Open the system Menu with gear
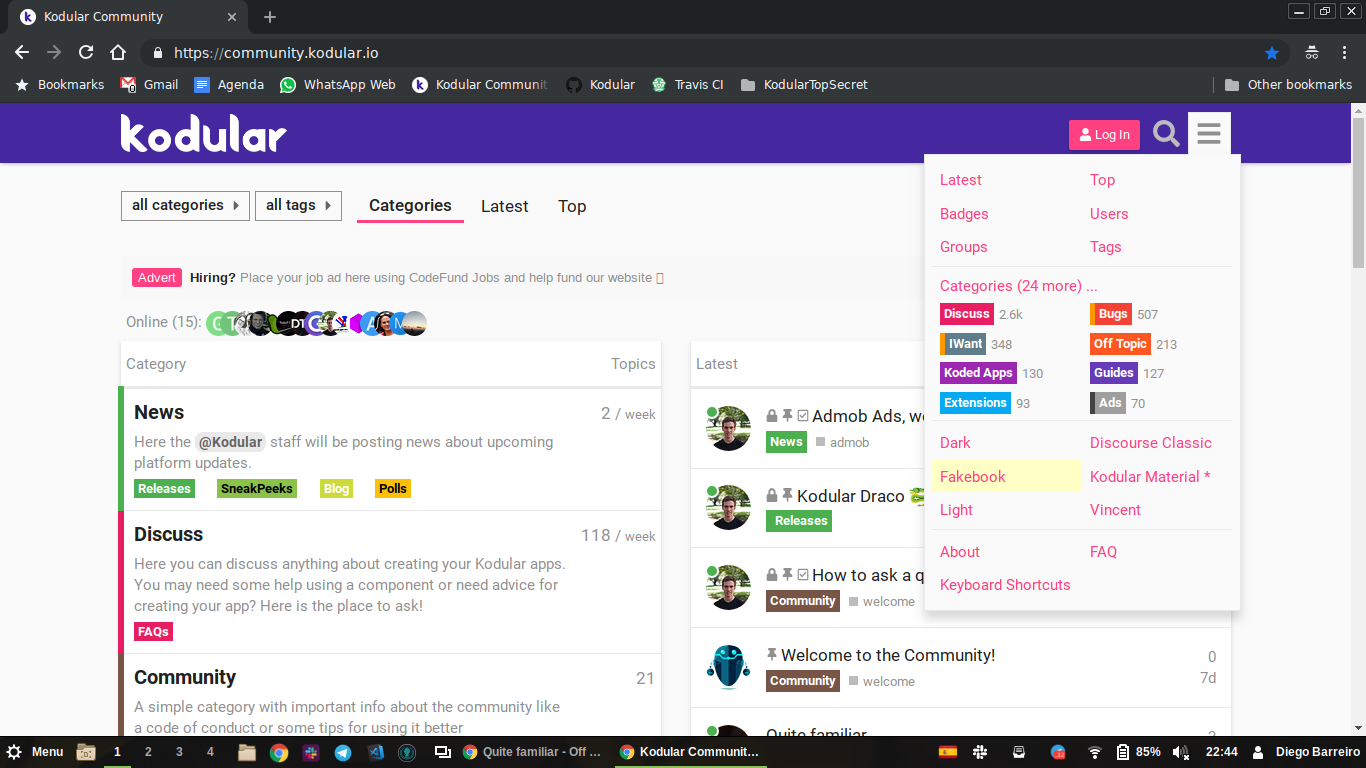The width and height of the screenshot is (1366, 768). pos(35,752)
